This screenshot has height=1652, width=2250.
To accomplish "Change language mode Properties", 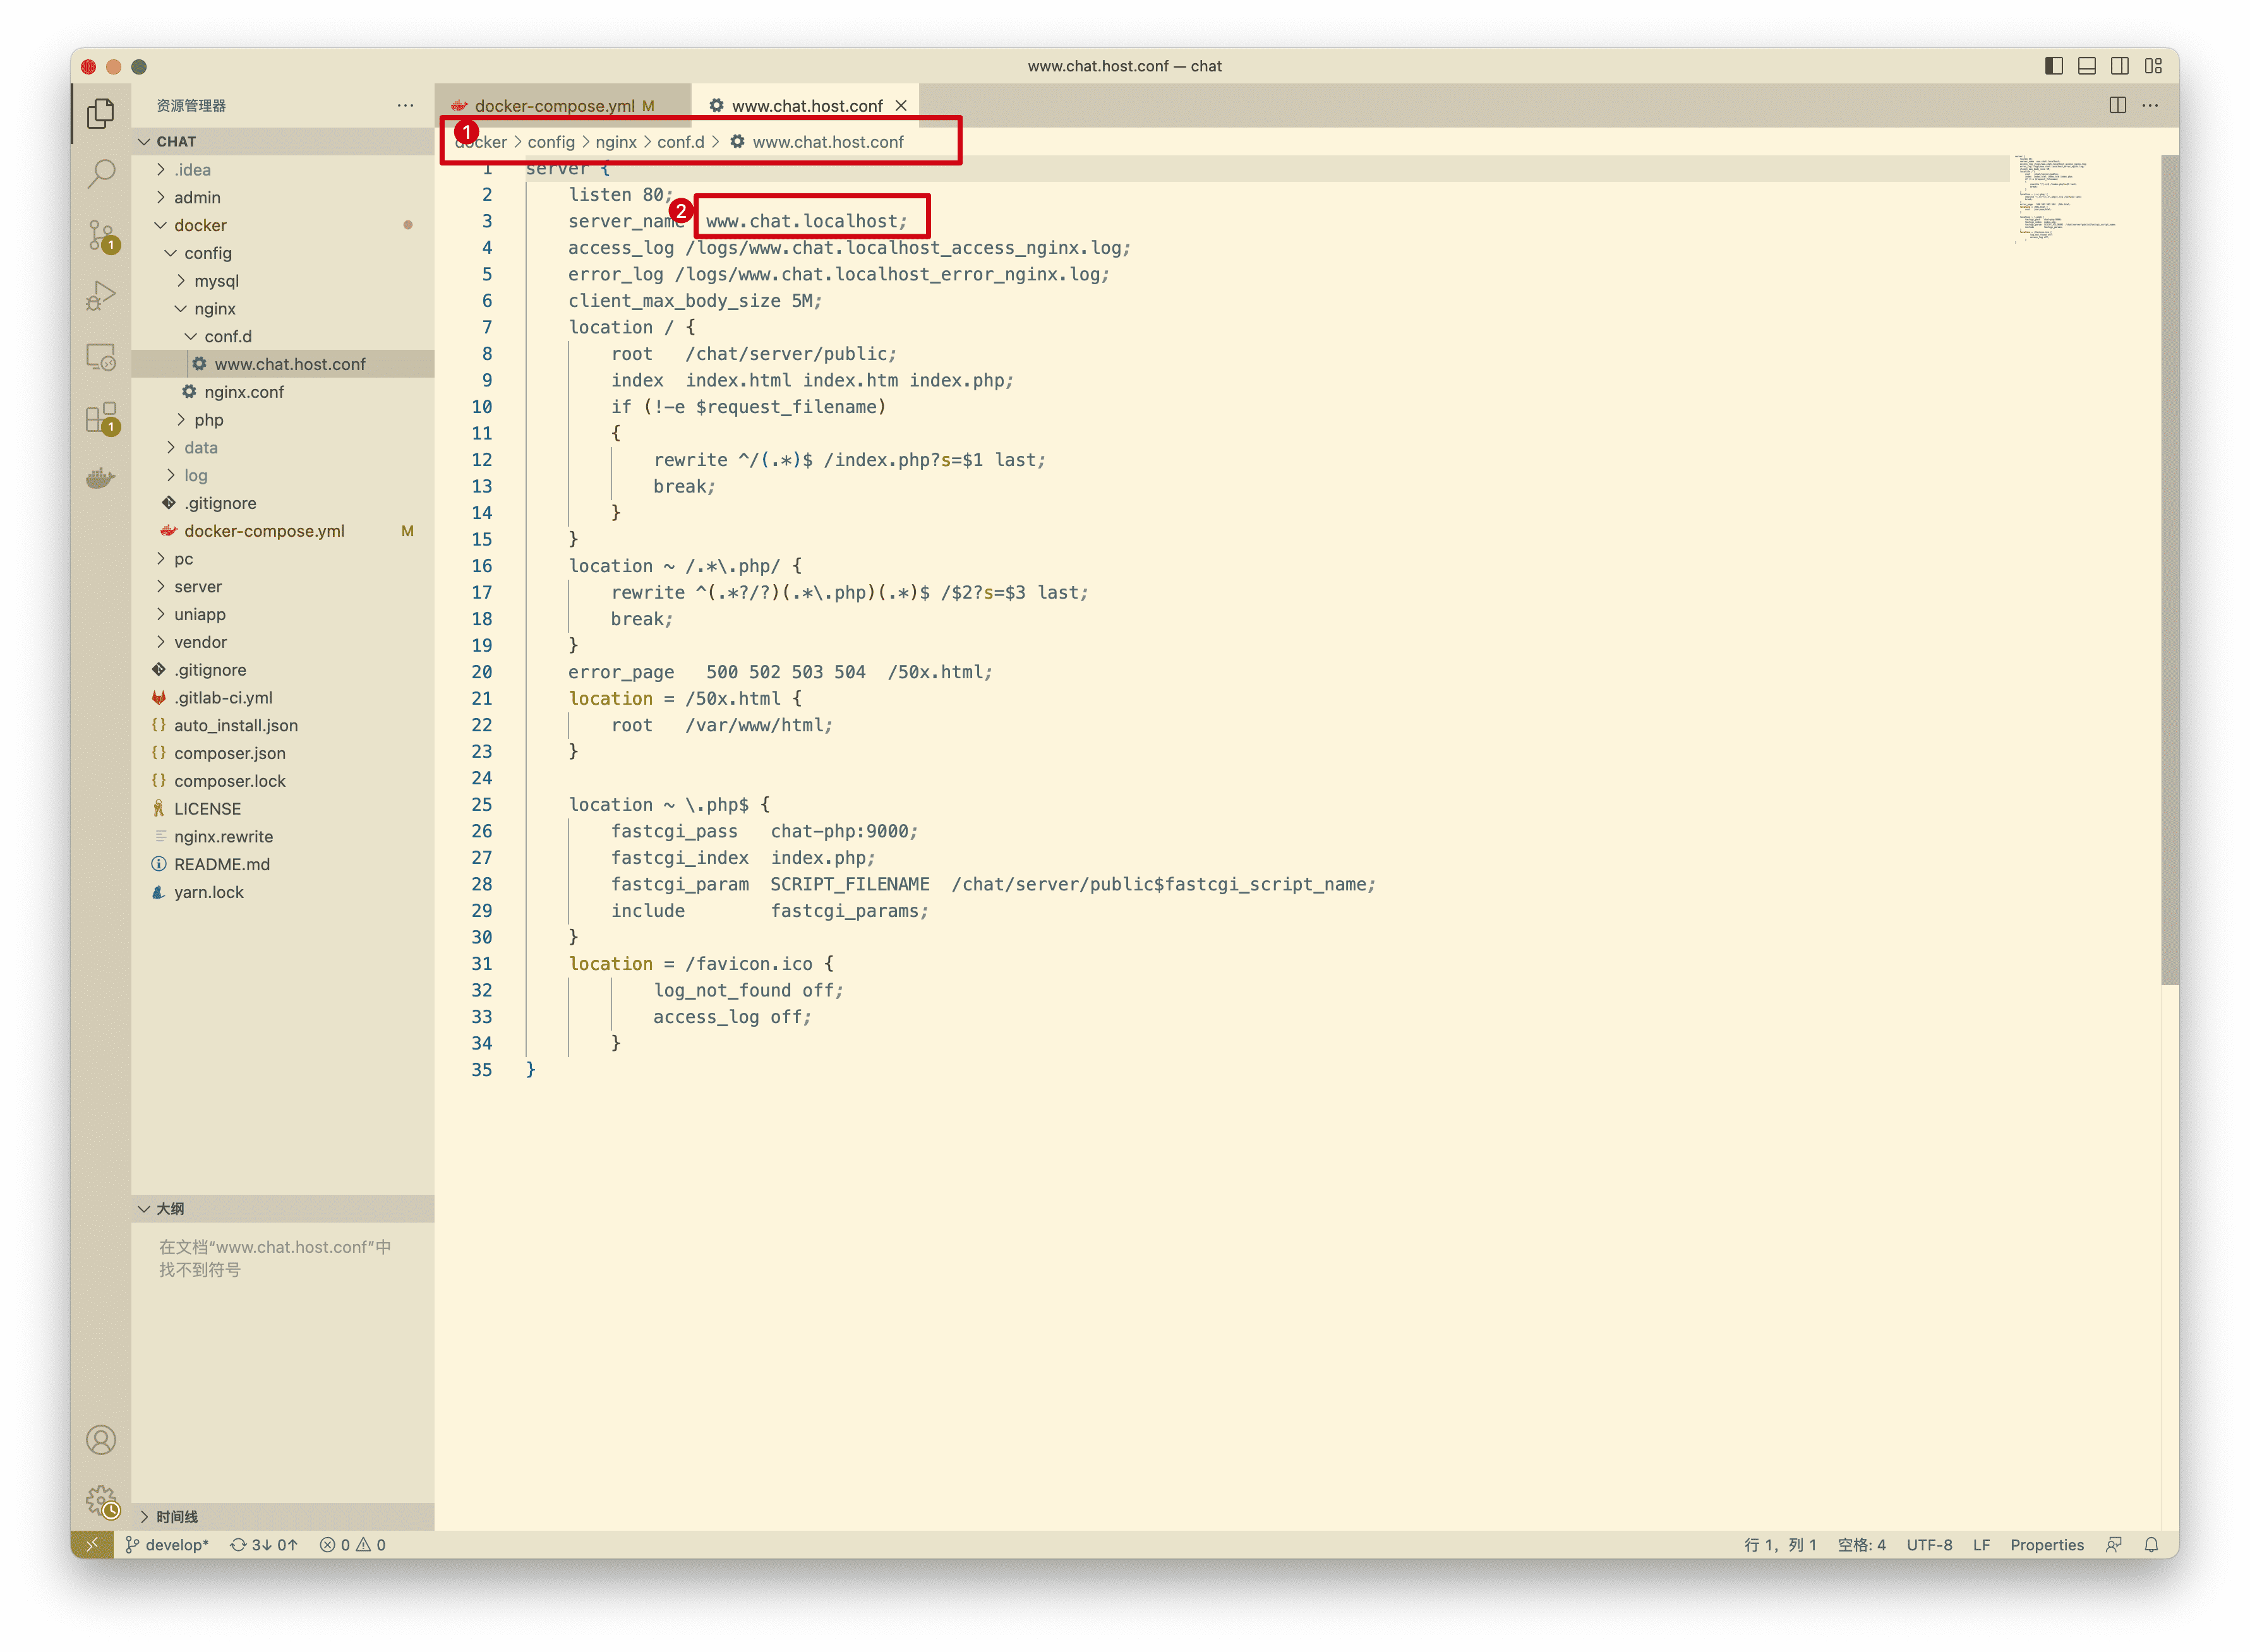I will pos(2048,1545).
